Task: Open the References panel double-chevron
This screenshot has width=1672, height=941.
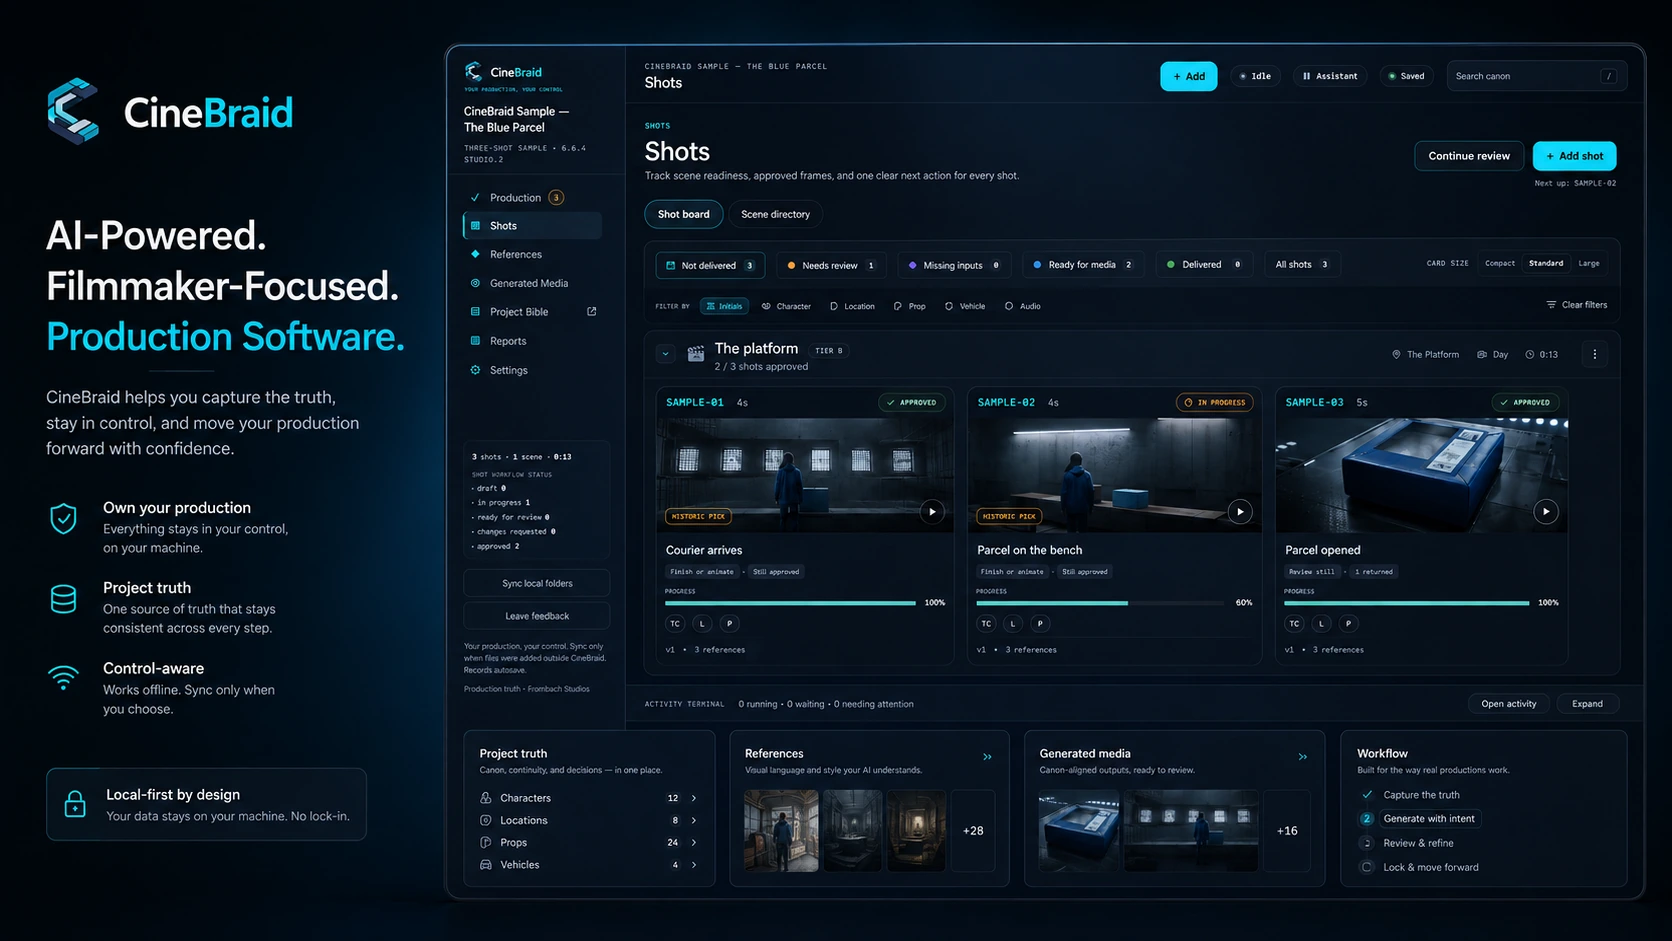Action: [x=987, y=757]
